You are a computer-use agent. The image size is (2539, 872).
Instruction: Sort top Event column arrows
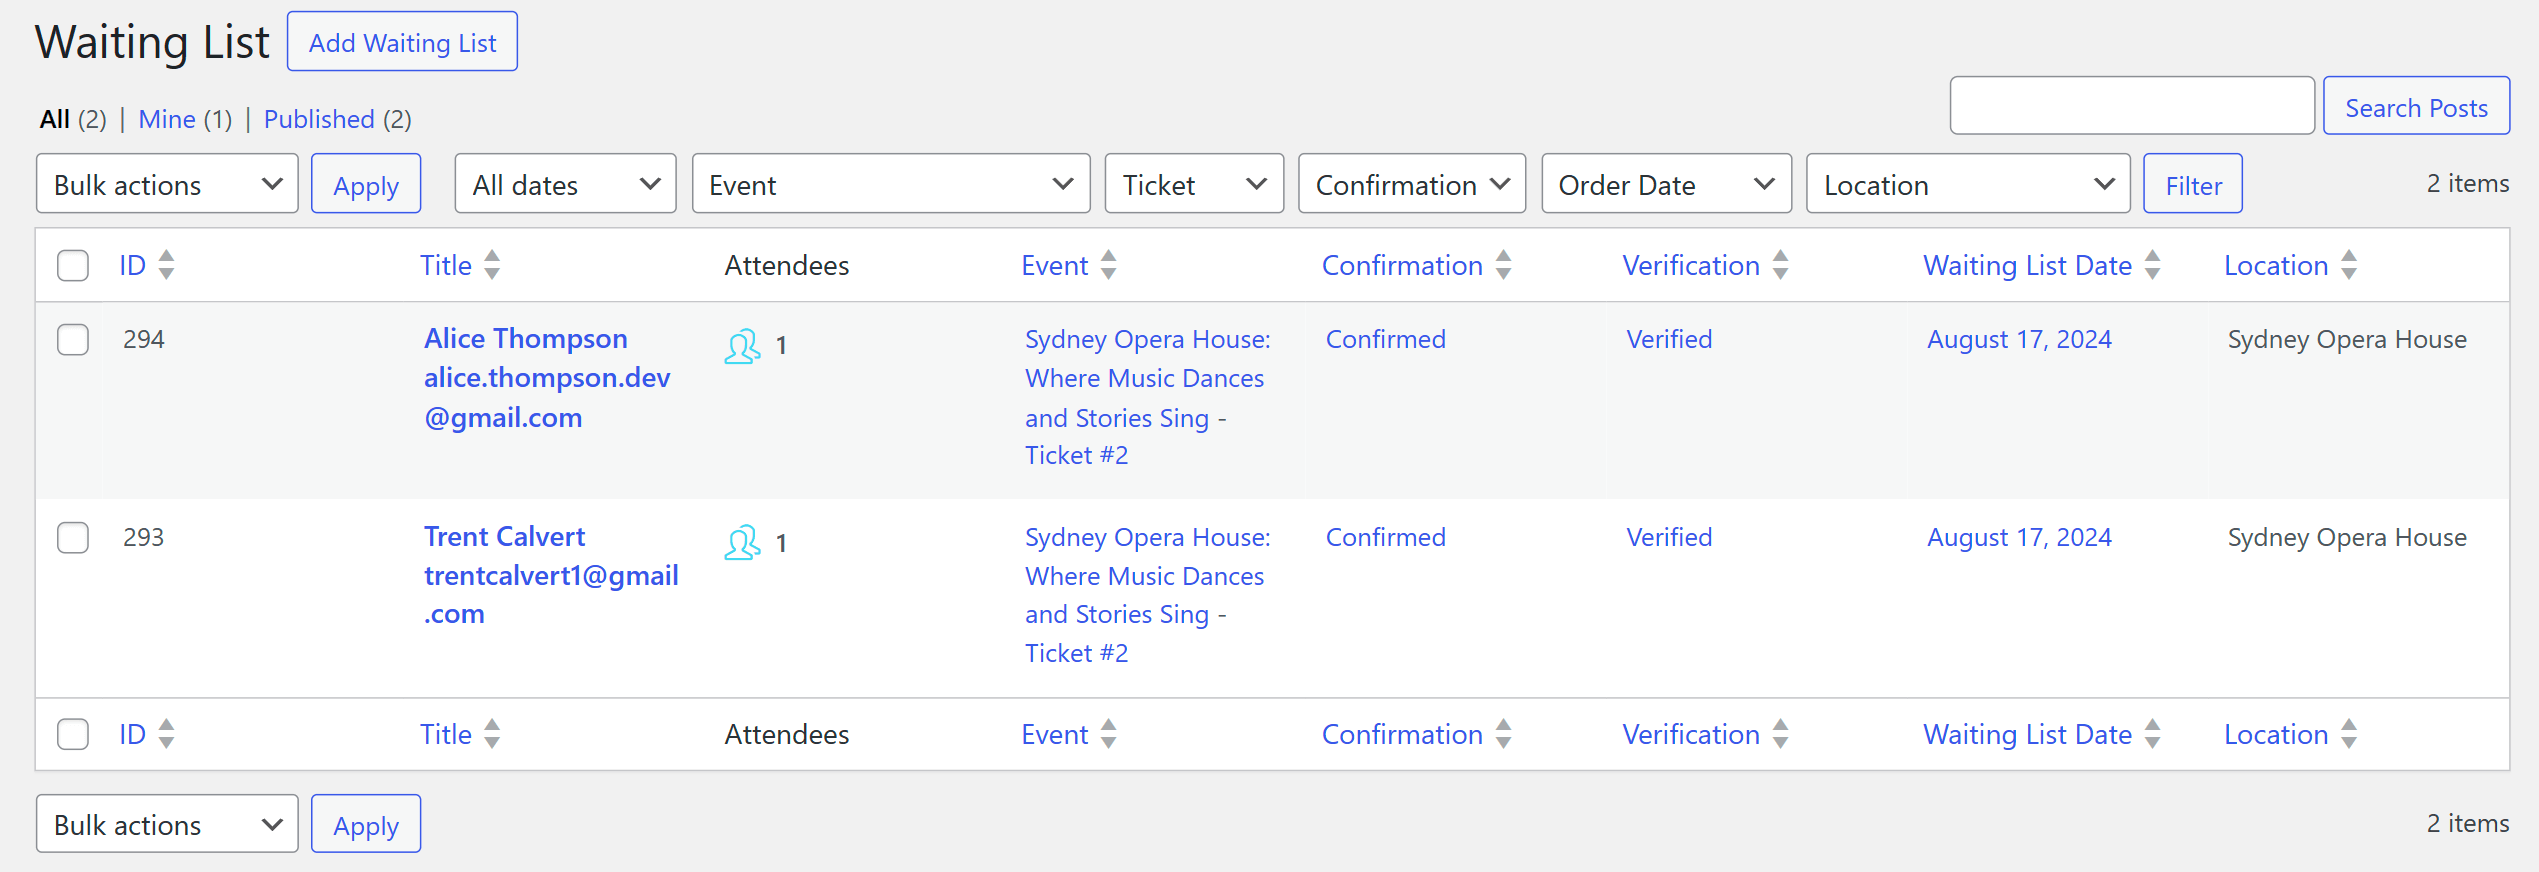click(1108, 265)
